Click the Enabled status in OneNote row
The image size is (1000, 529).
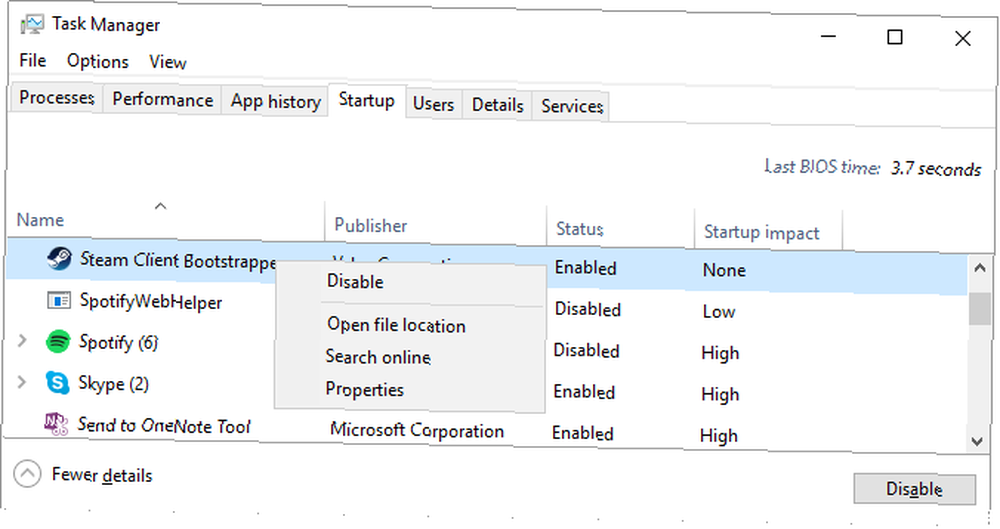pos(582,433)
